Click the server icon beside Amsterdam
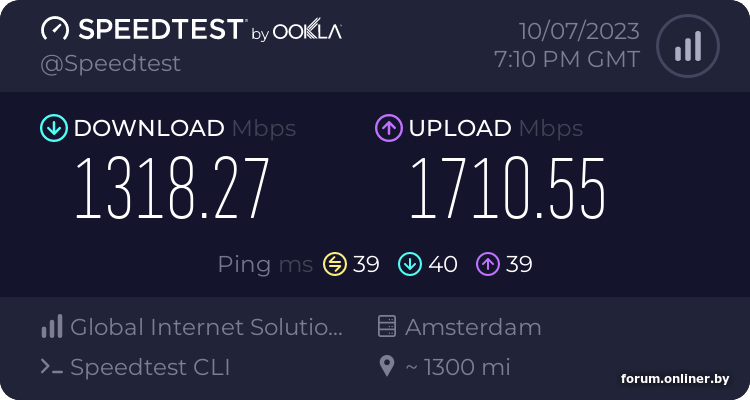Viewport: 750px width, 400px height. [x=387, y=326]
